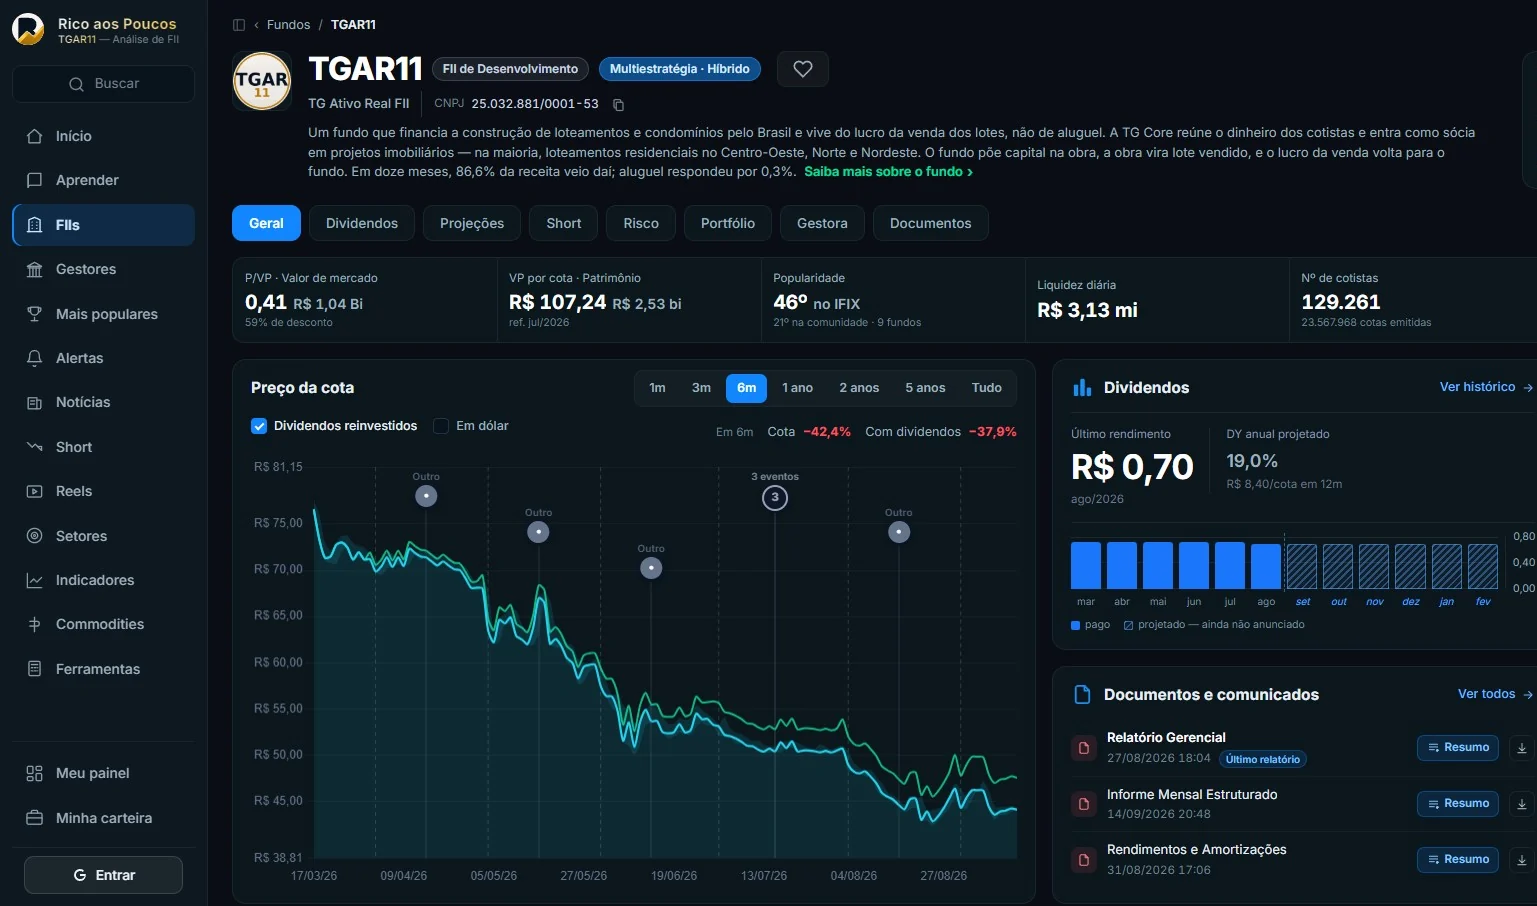Image resolution: width=1537 pixels, height=906 pixels.
Task: Open the Dividendos tab
Action: click(362, 223)
